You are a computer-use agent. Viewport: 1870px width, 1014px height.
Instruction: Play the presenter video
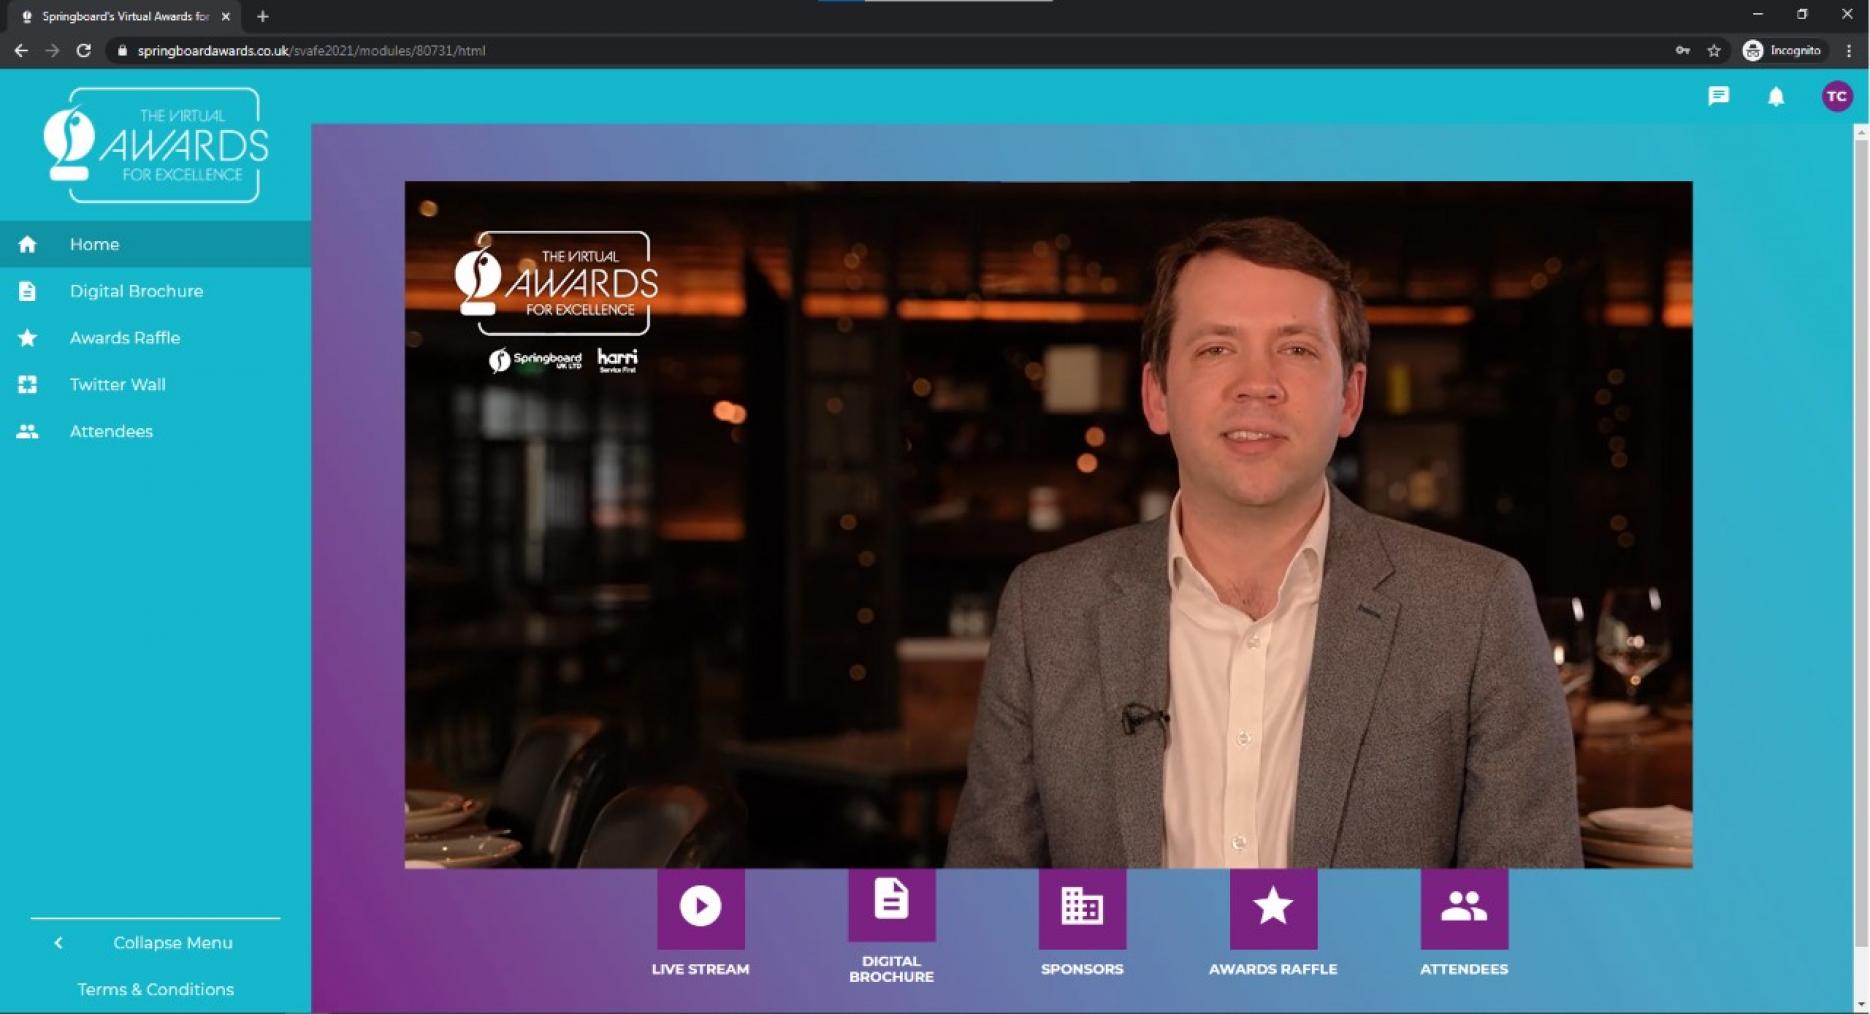coord(1048,524)
